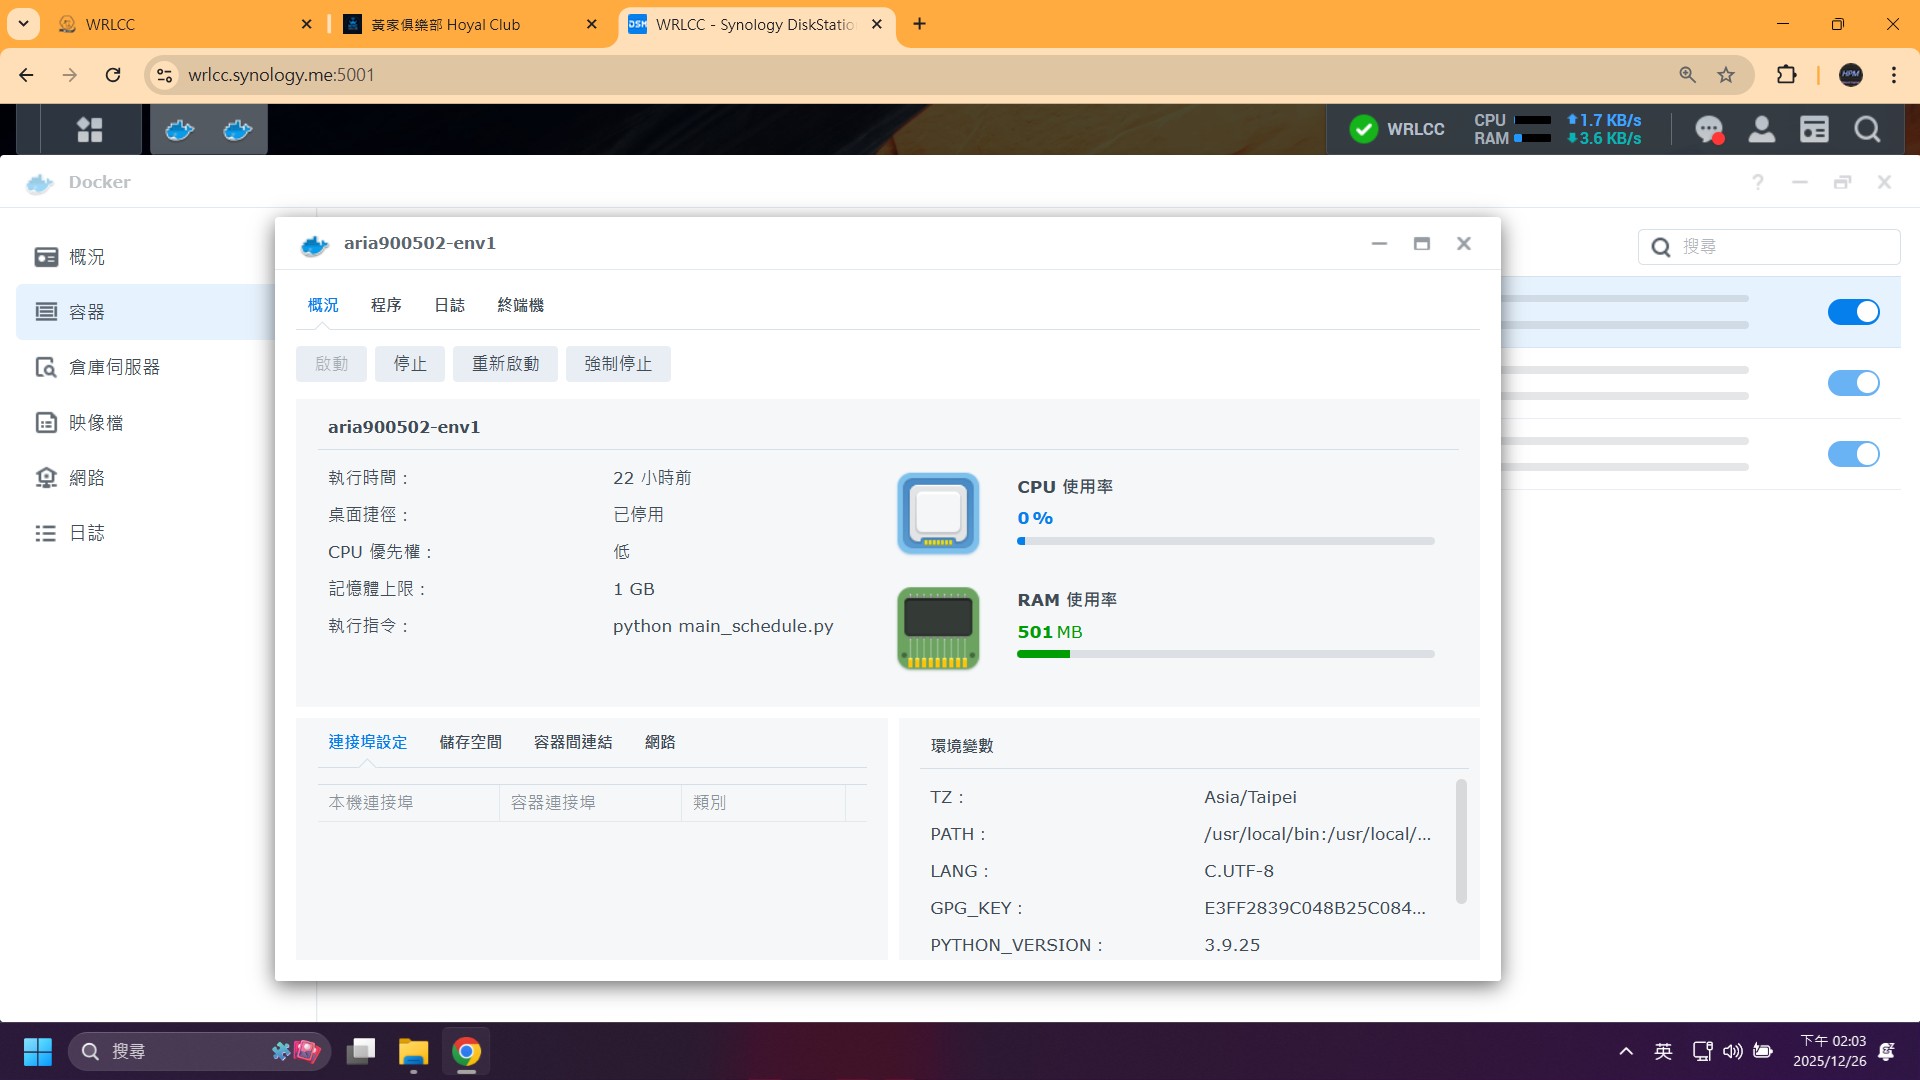Select the 映像檔 sidebar item
Image resolution: width=1920 pixels, height=1080 pixels.
[96, 423]
